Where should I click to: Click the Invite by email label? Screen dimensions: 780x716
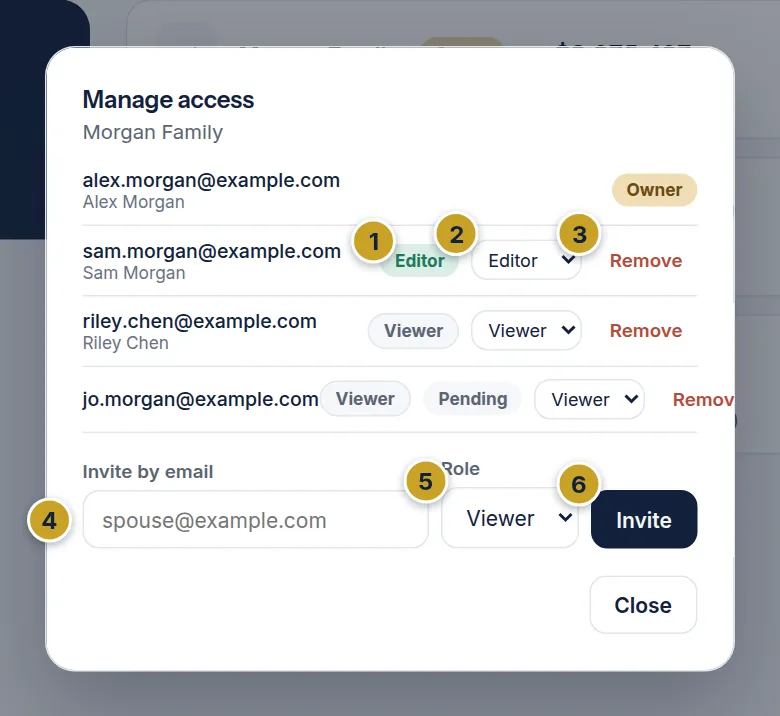point(148,472)
